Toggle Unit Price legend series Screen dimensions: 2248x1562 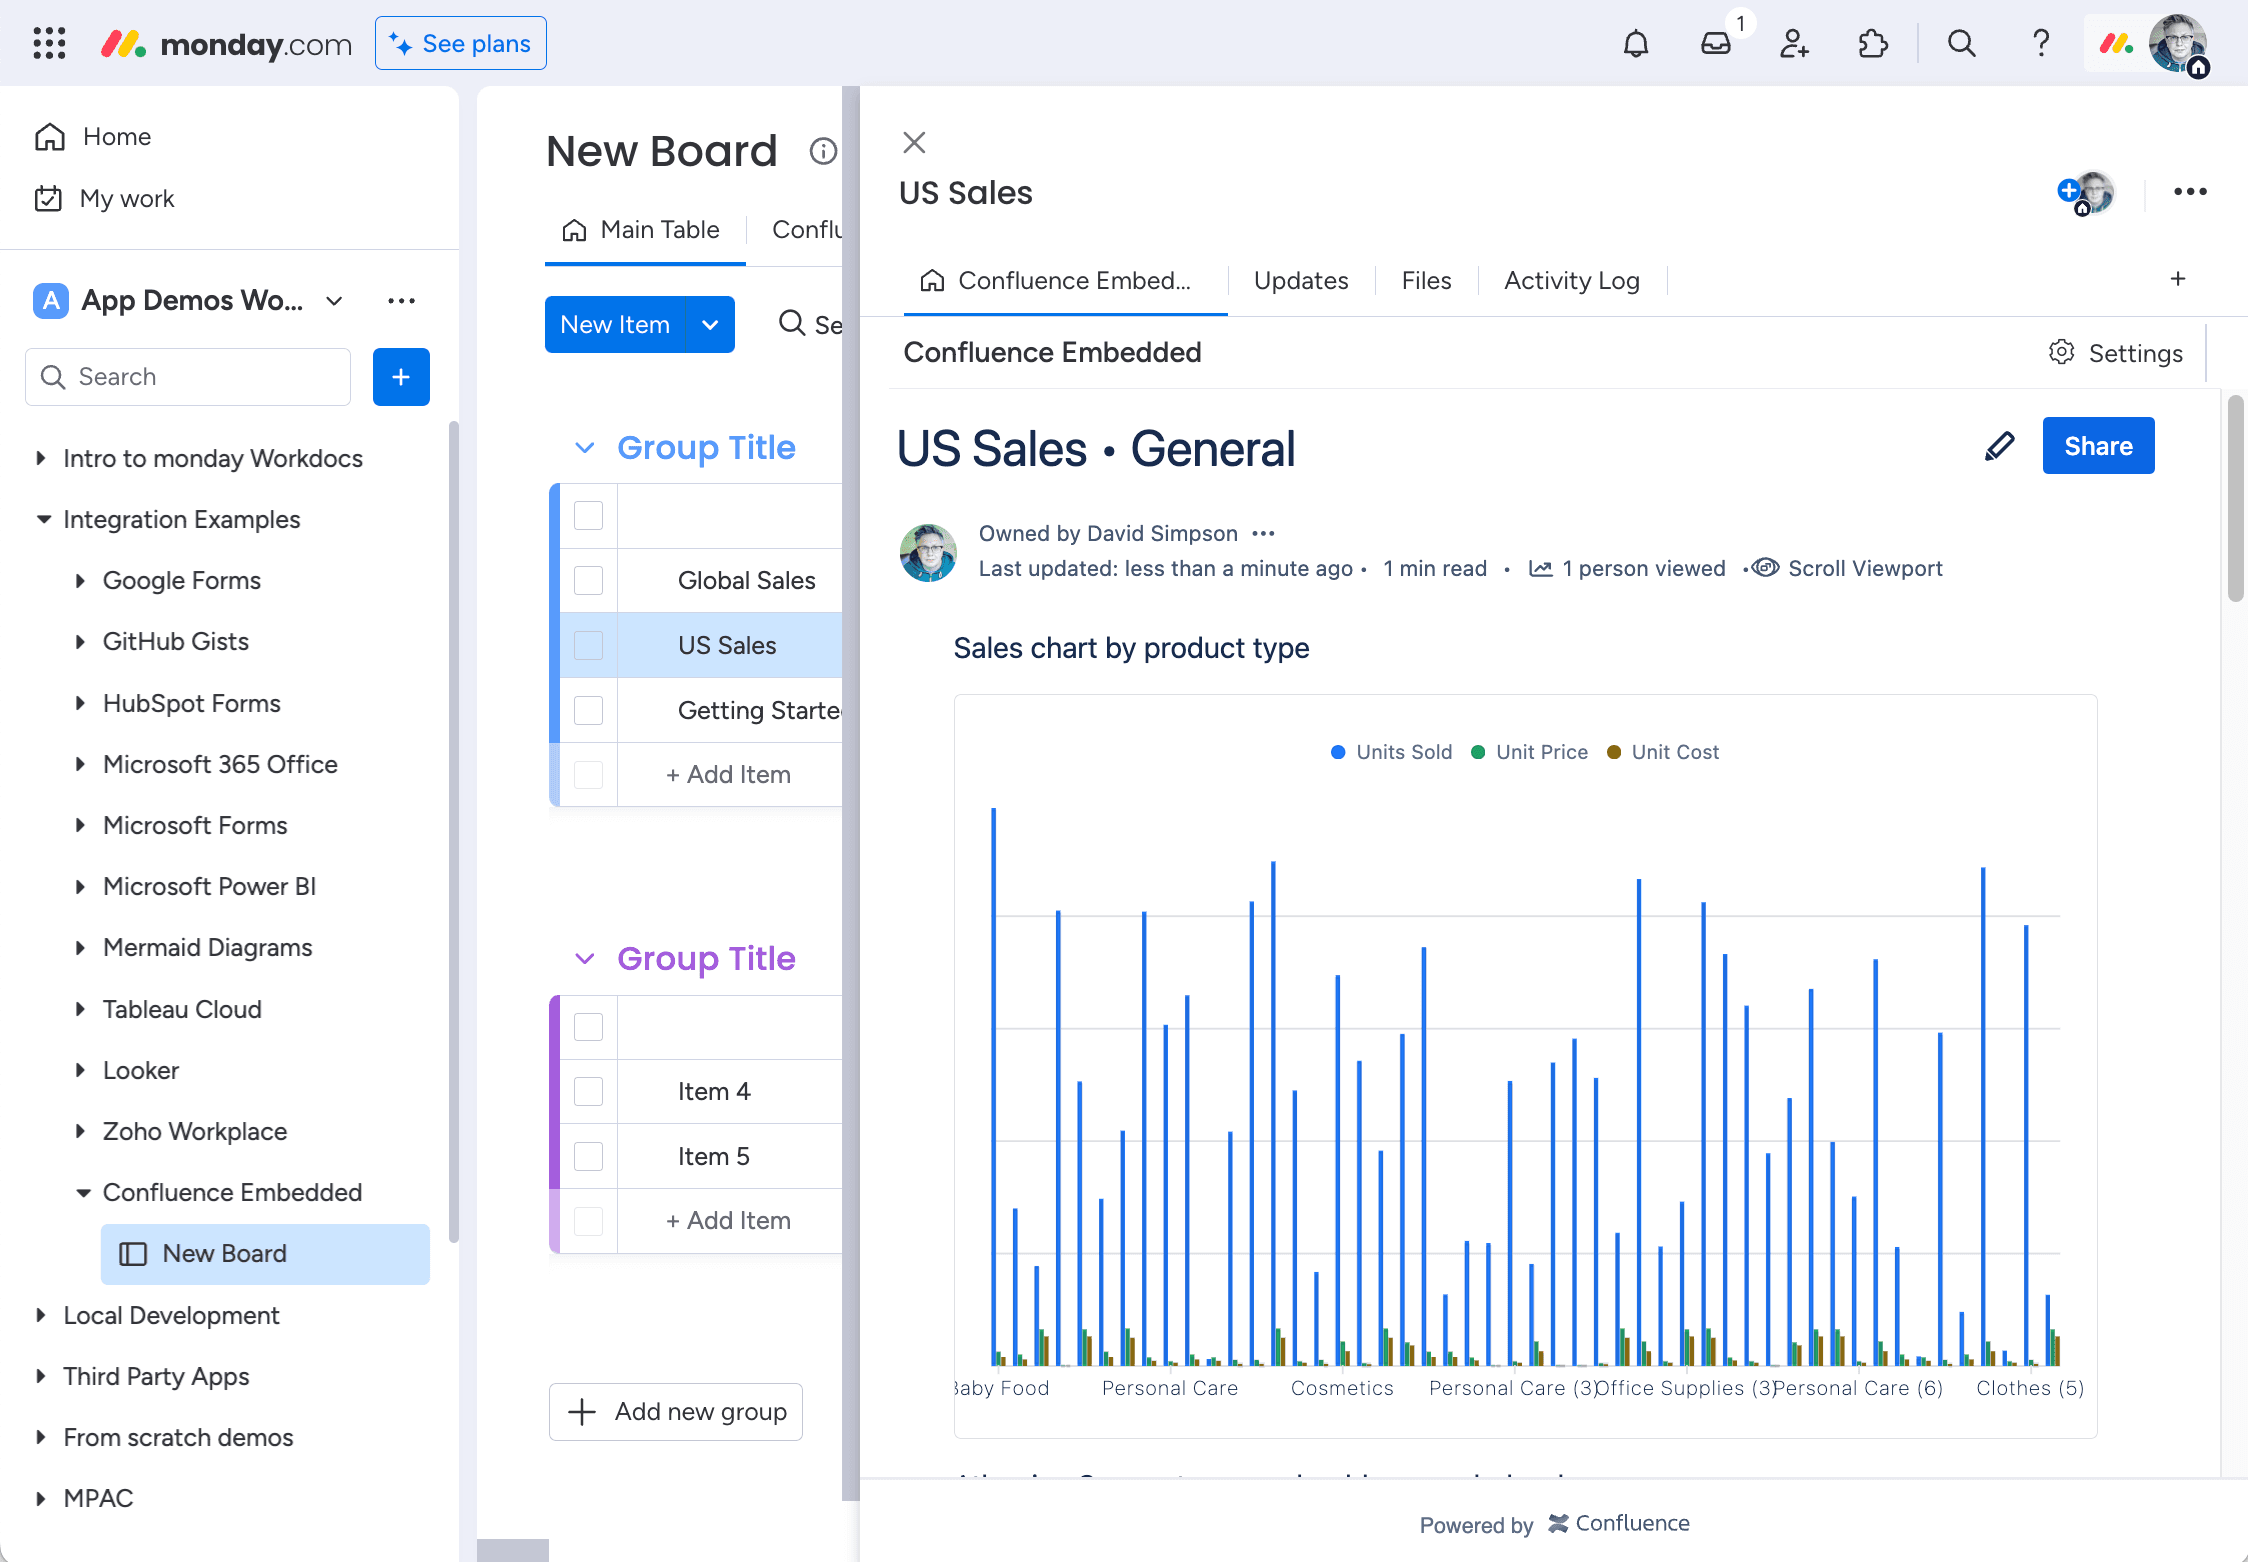point(1529,752)
